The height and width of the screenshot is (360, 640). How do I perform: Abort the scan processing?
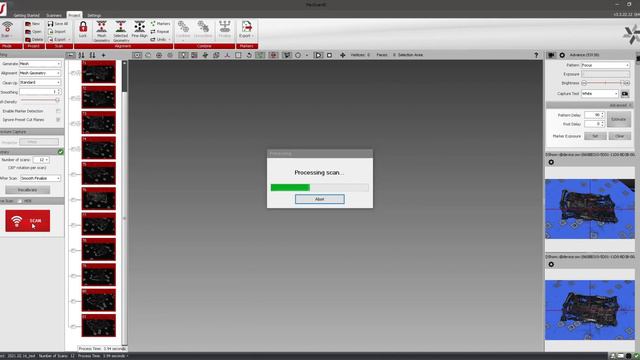click(320, 199)
